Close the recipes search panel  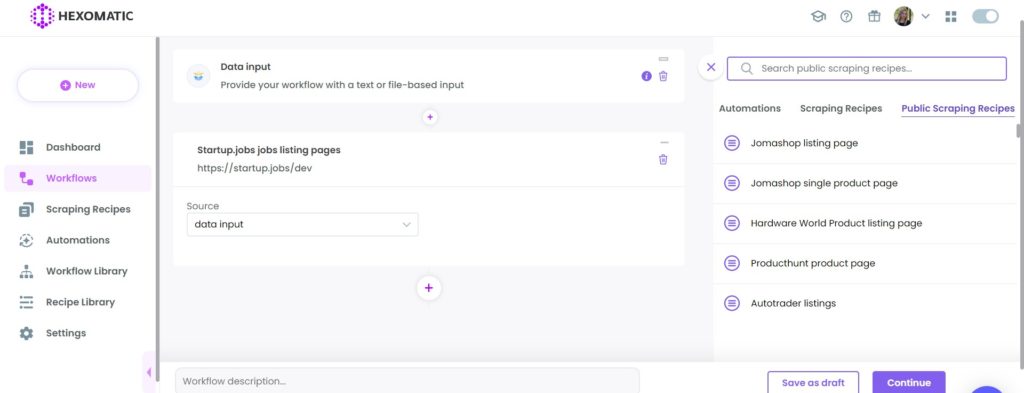coord(711,67)
